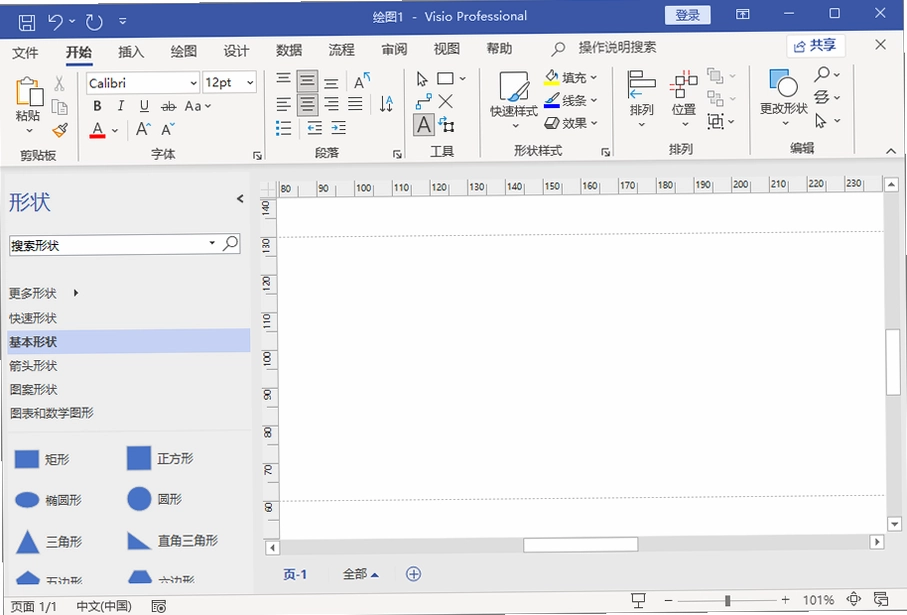Image resolution: width=907 pixels, height=615 pixels.
Task: Toggle Italic text formatting
Action: (120, 106)
